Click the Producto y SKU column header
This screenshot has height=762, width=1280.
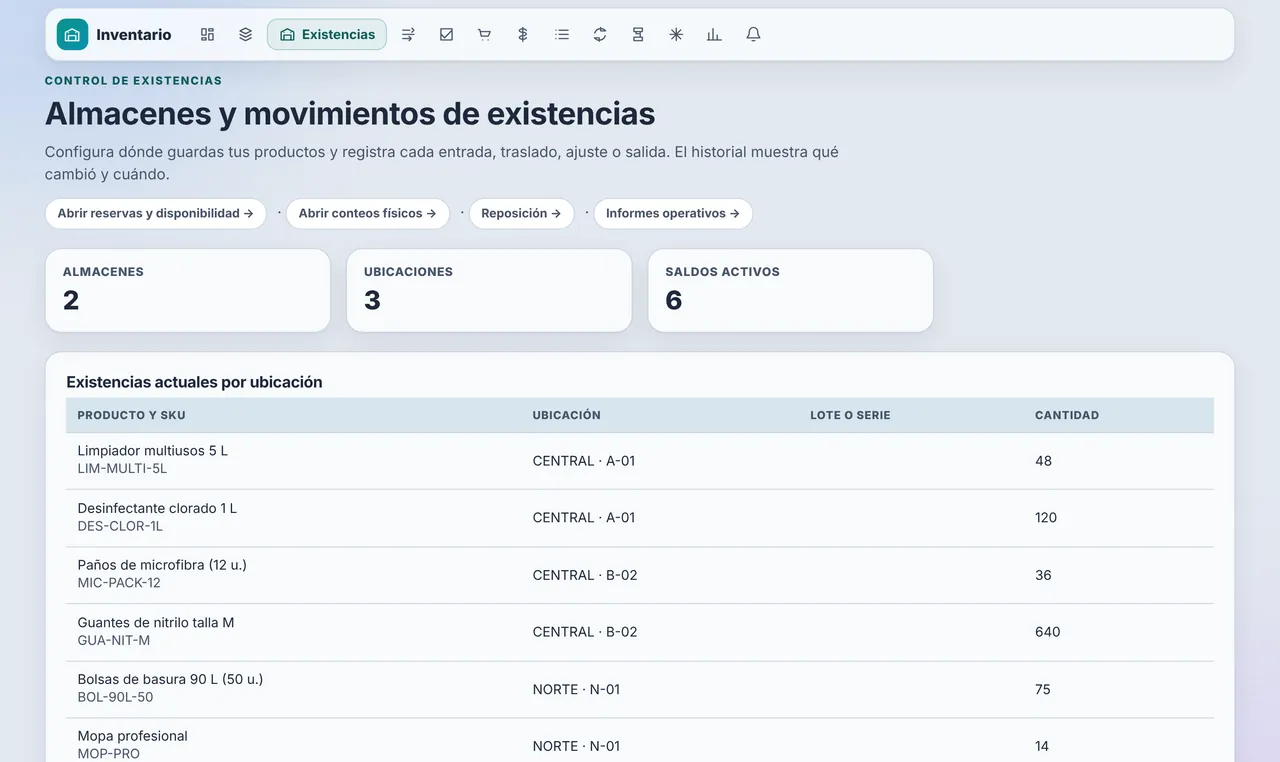tap(131, 415)
